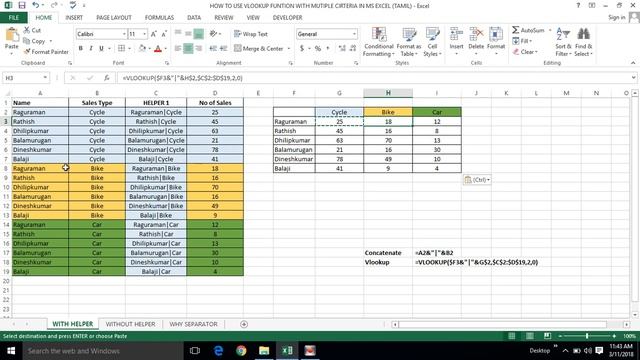This screenshot has height=360, width=640.
Task: Click the zoom slider handle
Action: (x=587, y=336)
